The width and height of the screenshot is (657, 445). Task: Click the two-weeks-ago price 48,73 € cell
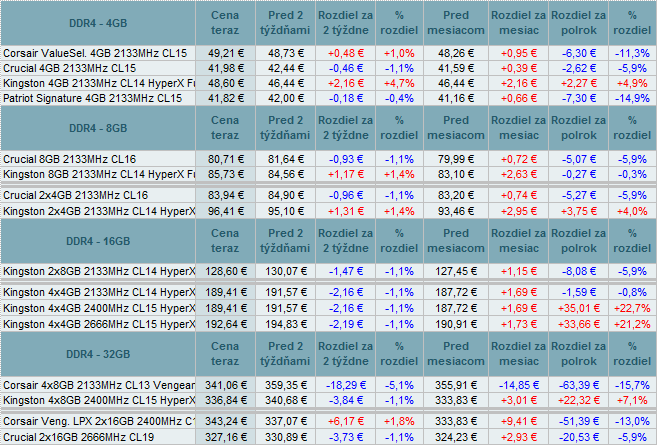click(x=285, y=53)
